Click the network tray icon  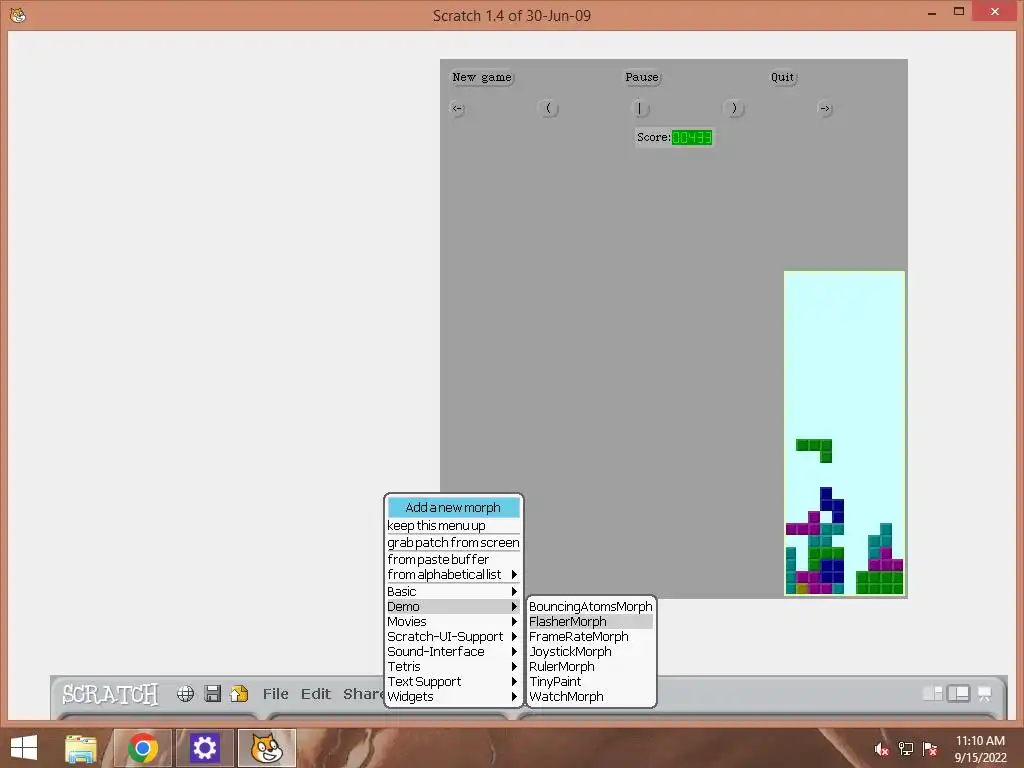point(906,749)
